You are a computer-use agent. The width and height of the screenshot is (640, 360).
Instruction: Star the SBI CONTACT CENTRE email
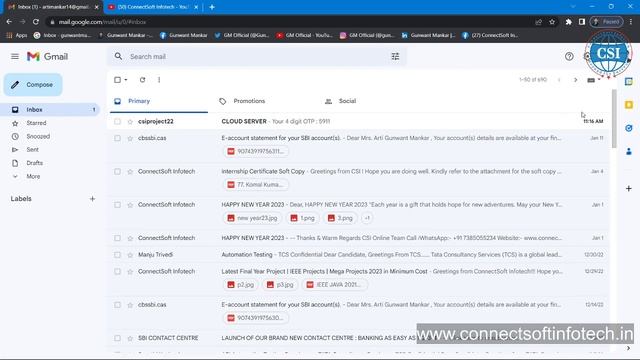point(130,338)
